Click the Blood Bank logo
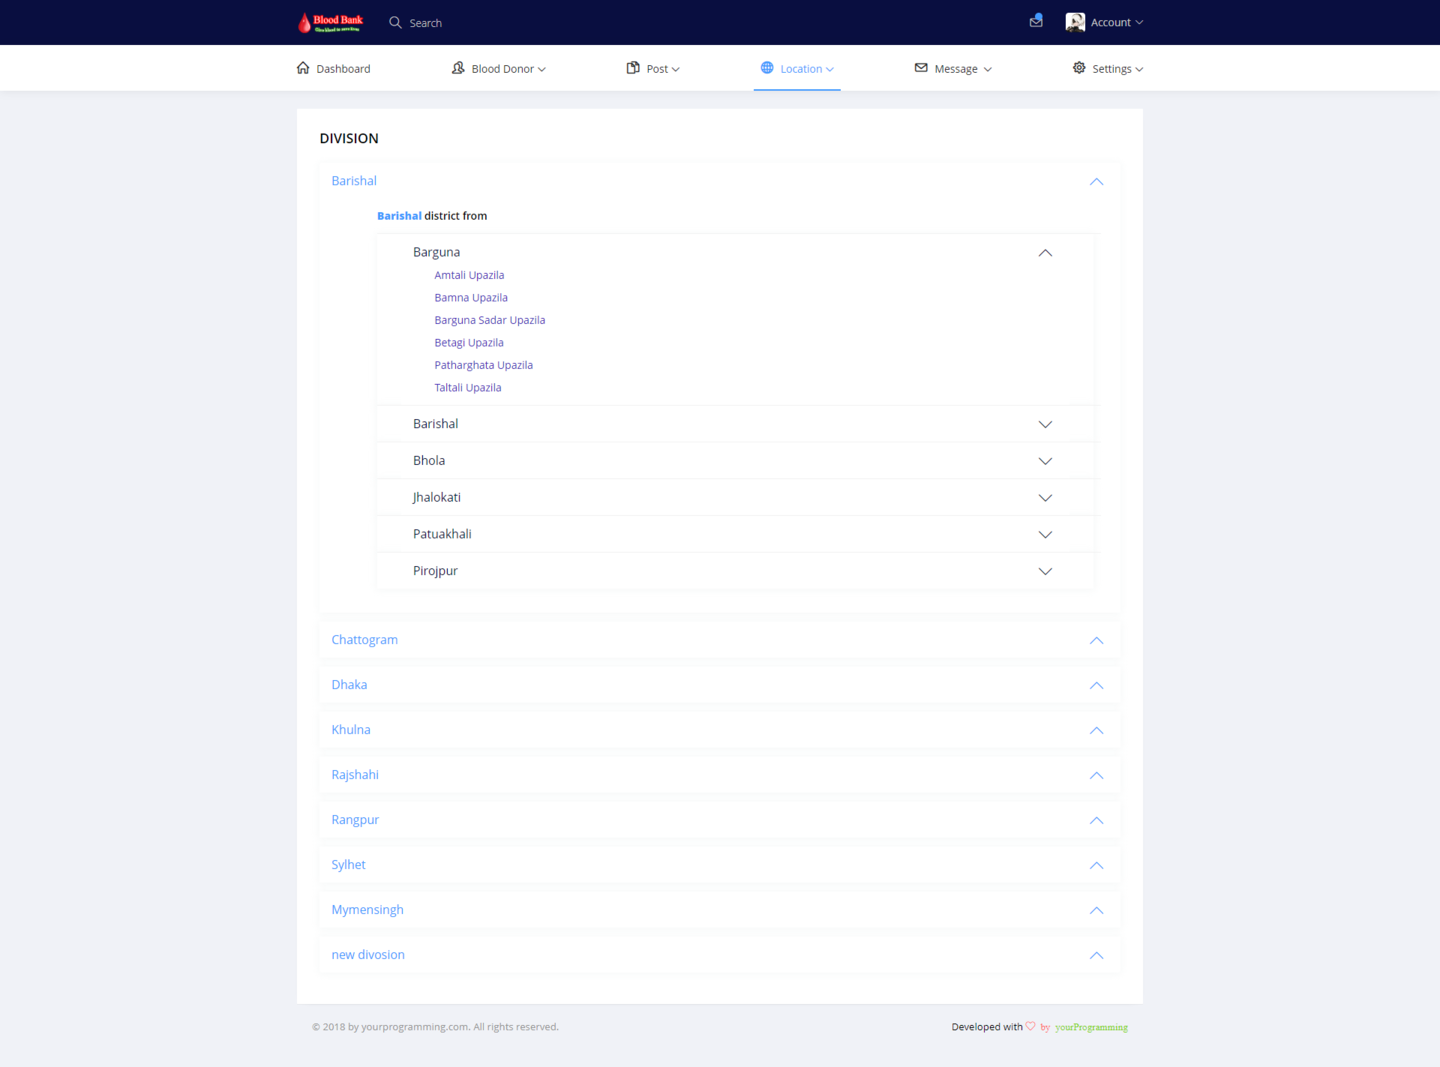 [331, 22]
